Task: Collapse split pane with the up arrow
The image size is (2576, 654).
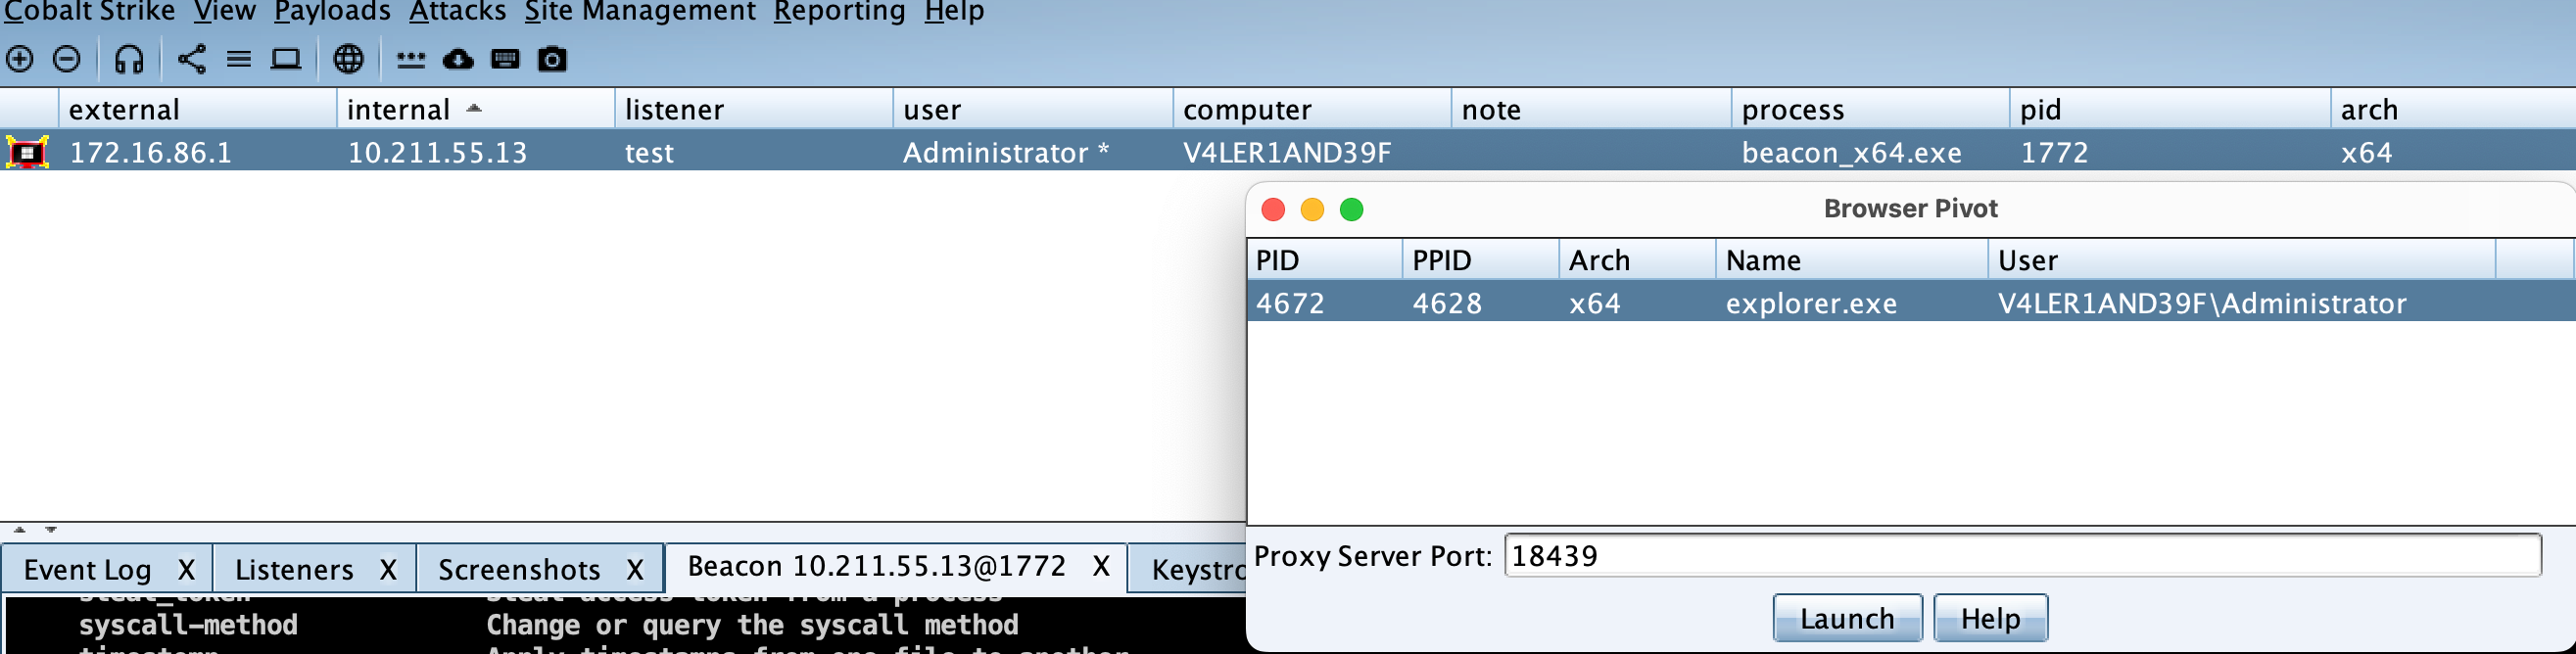Action: 19,530
